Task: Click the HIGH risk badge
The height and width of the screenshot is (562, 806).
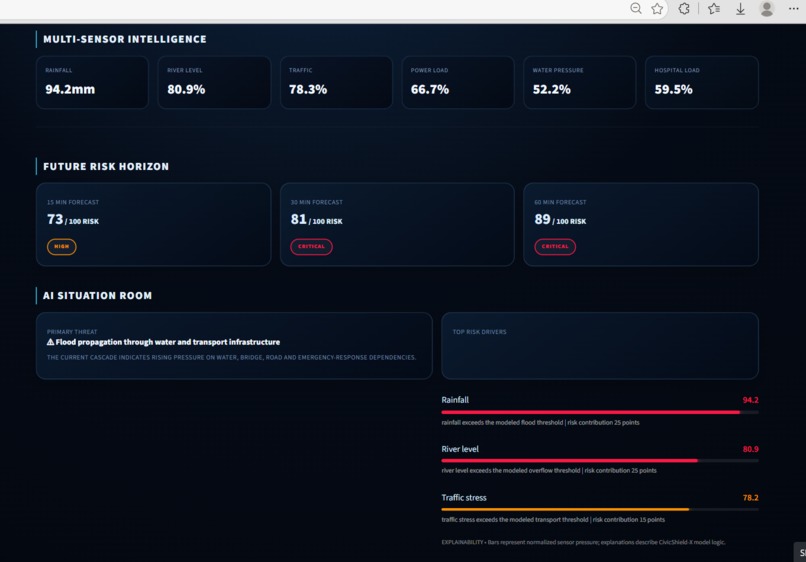Action: 62,247
